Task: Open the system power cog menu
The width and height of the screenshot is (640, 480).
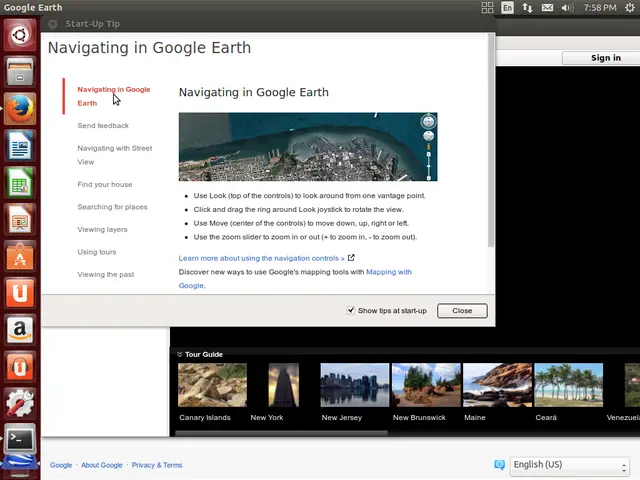Action: click(630, 7)
